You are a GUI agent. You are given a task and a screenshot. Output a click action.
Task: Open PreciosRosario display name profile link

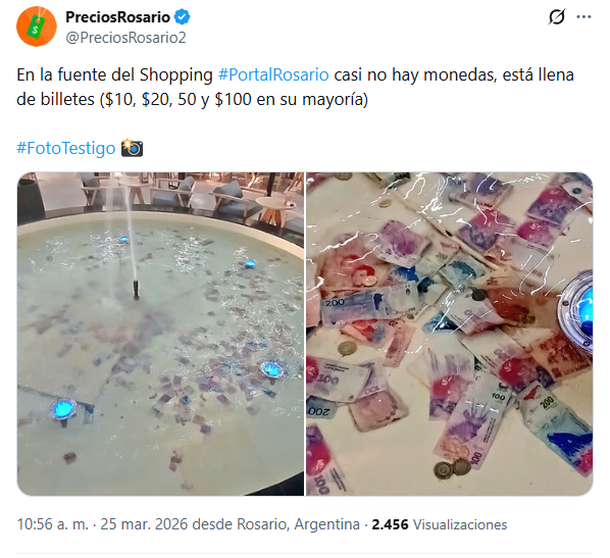coord(118,18)
